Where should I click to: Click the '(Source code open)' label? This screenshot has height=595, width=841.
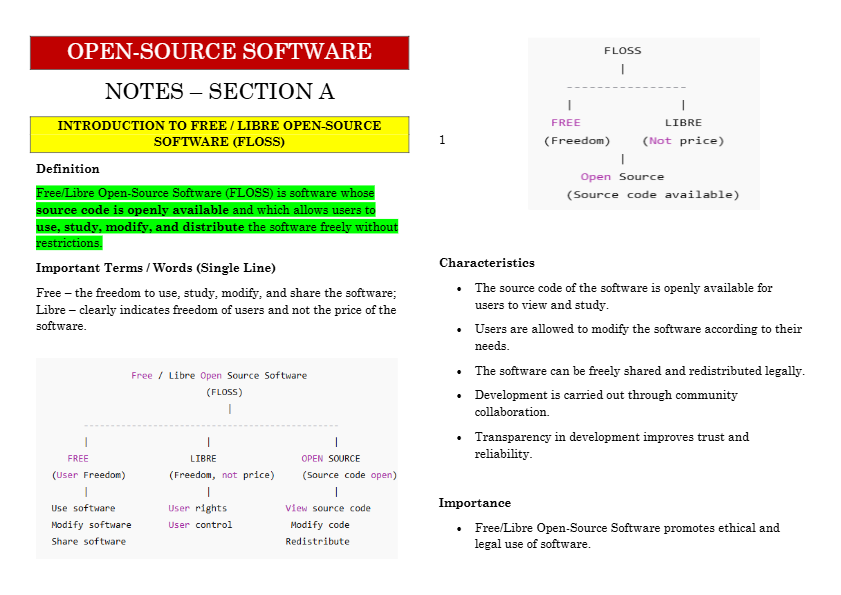[x=349, y=475]
